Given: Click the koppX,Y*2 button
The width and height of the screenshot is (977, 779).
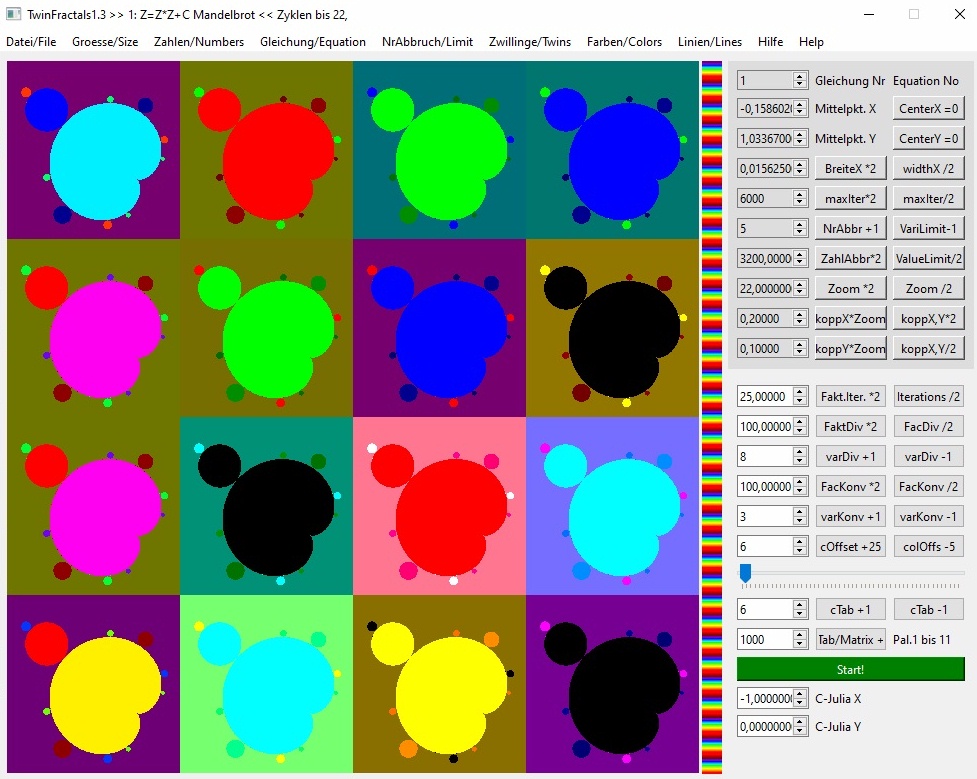Looking at the screenshot, I should click(x=928, y=318).
